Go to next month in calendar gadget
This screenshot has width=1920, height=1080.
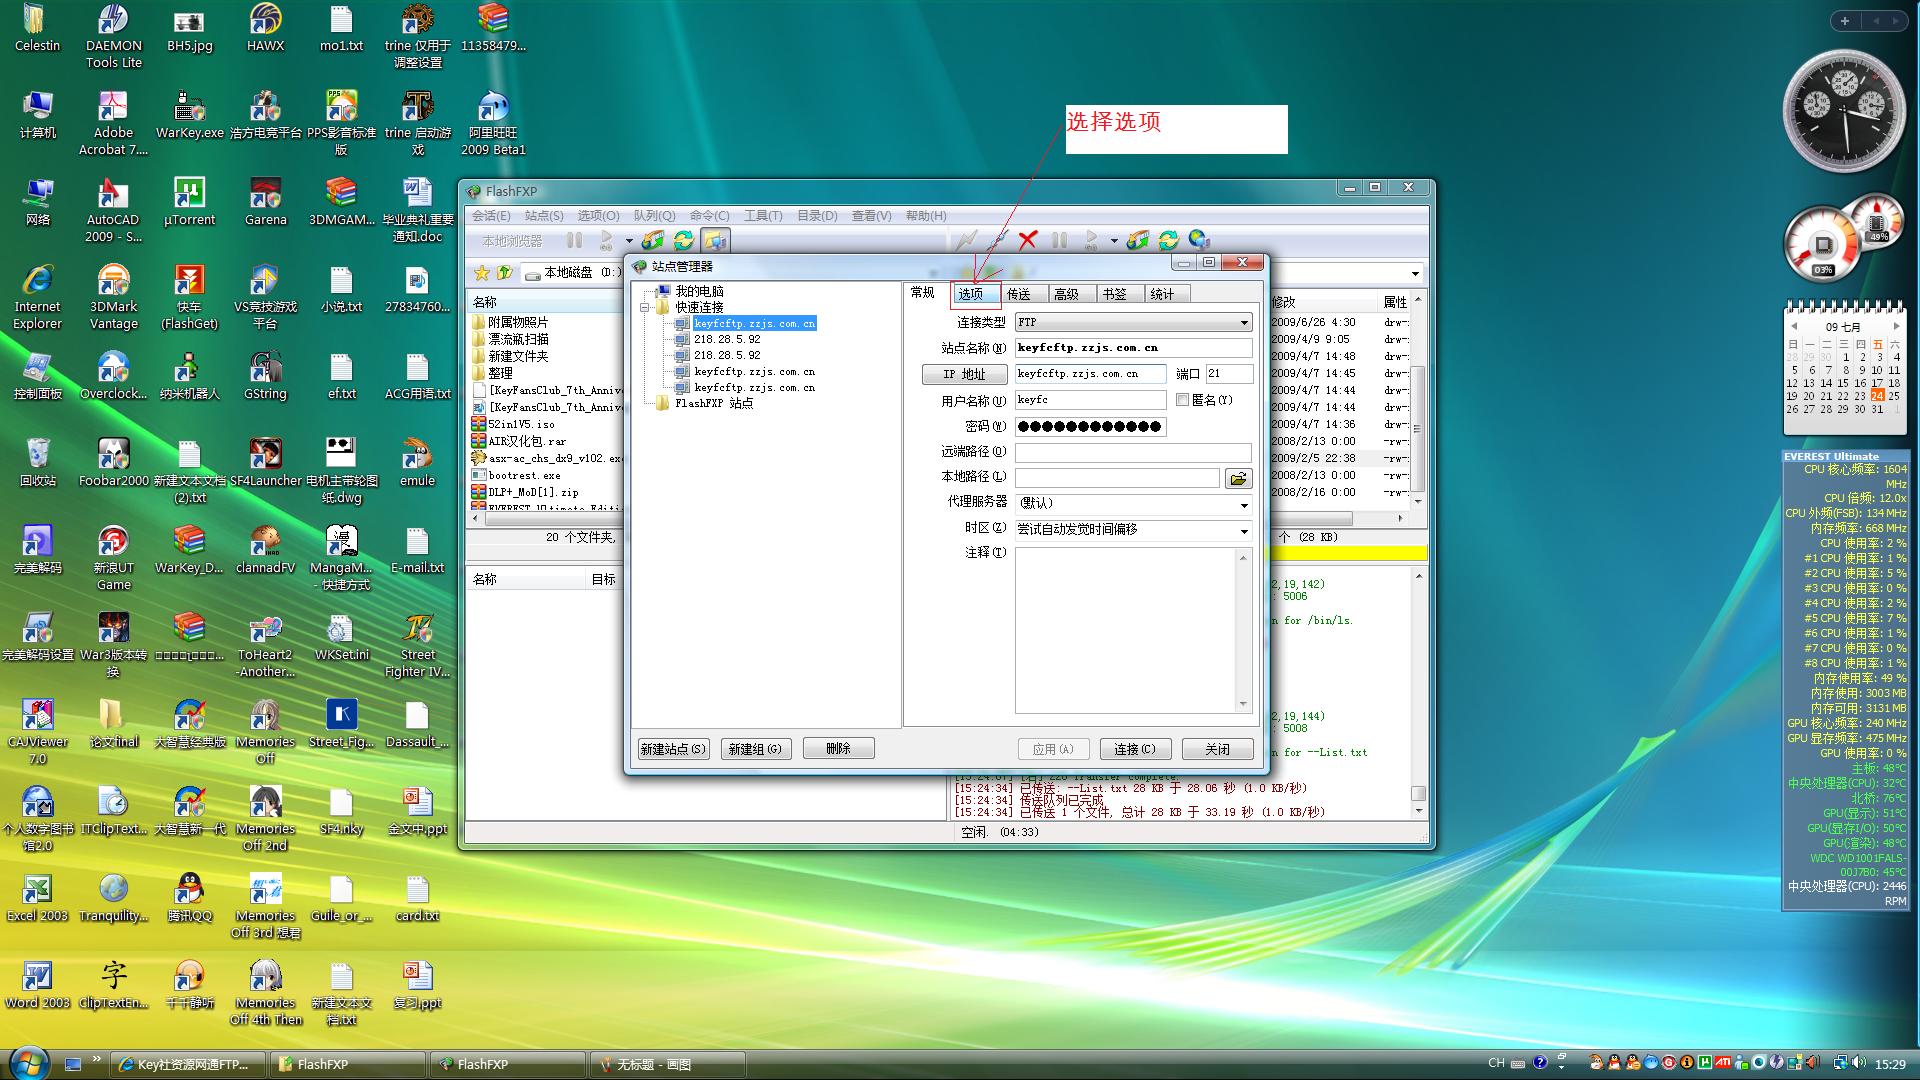(x=1896, y=326)
